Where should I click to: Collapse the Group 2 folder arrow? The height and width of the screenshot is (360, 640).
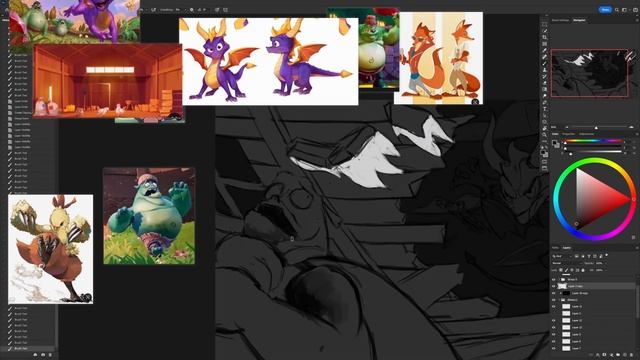pos(559,300)
